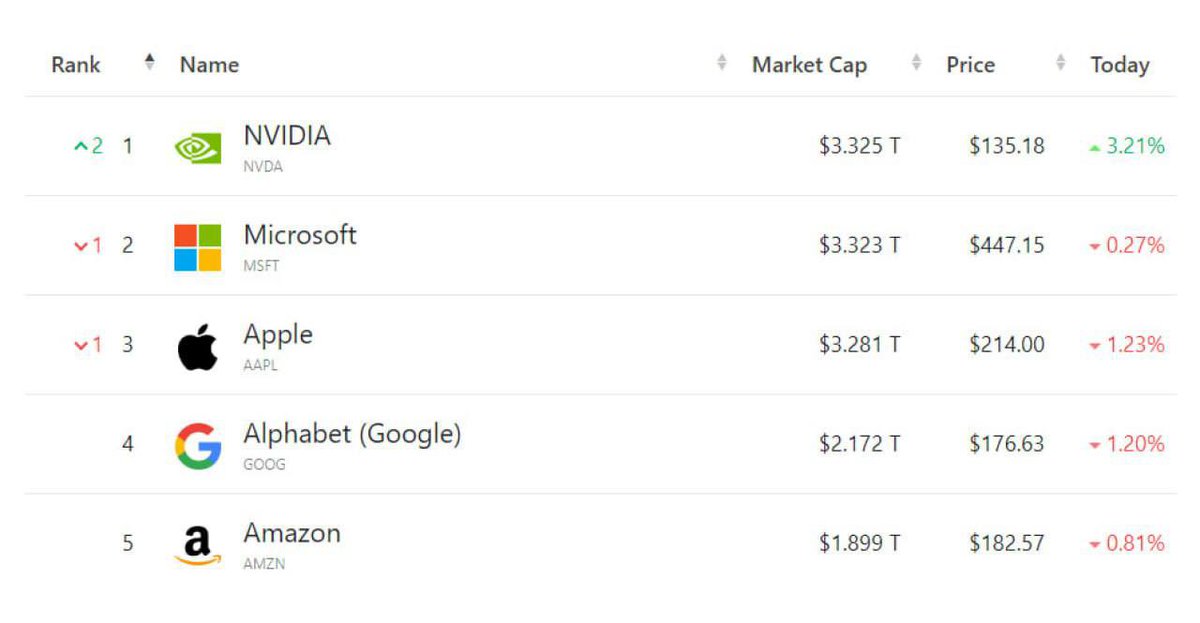1200x623 pixels.
Task: Click the Market Cap header label
Action: [x=809, y=65]
